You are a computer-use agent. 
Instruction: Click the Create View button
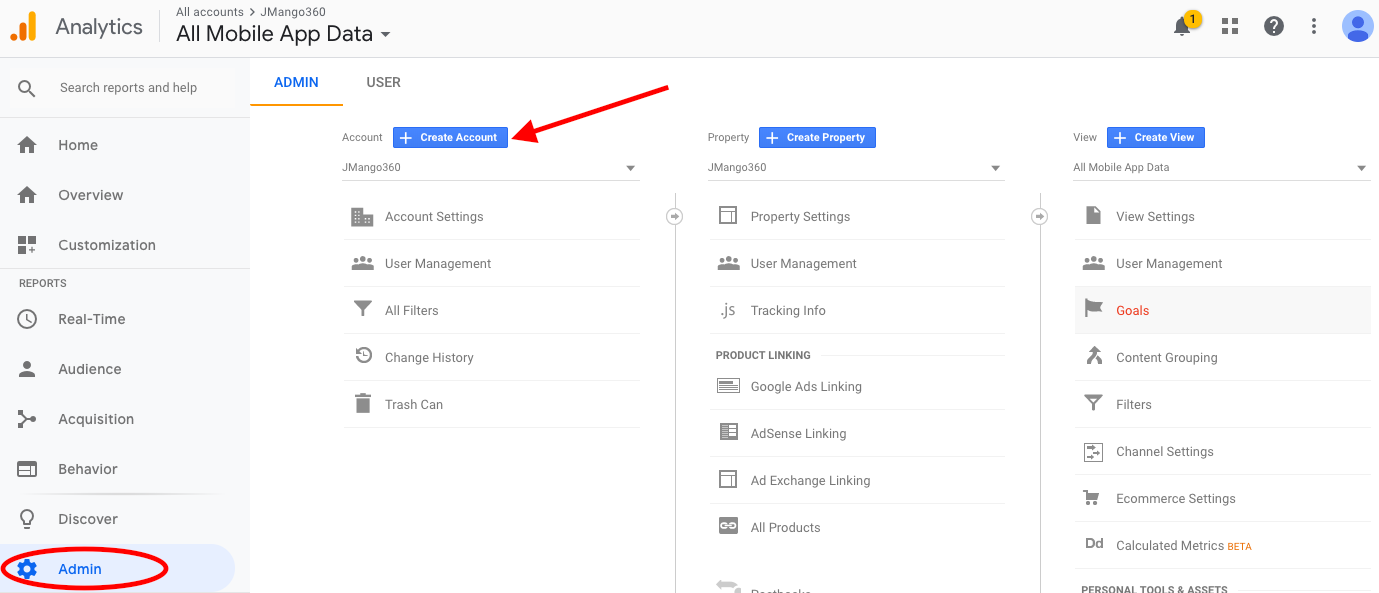1155,137
